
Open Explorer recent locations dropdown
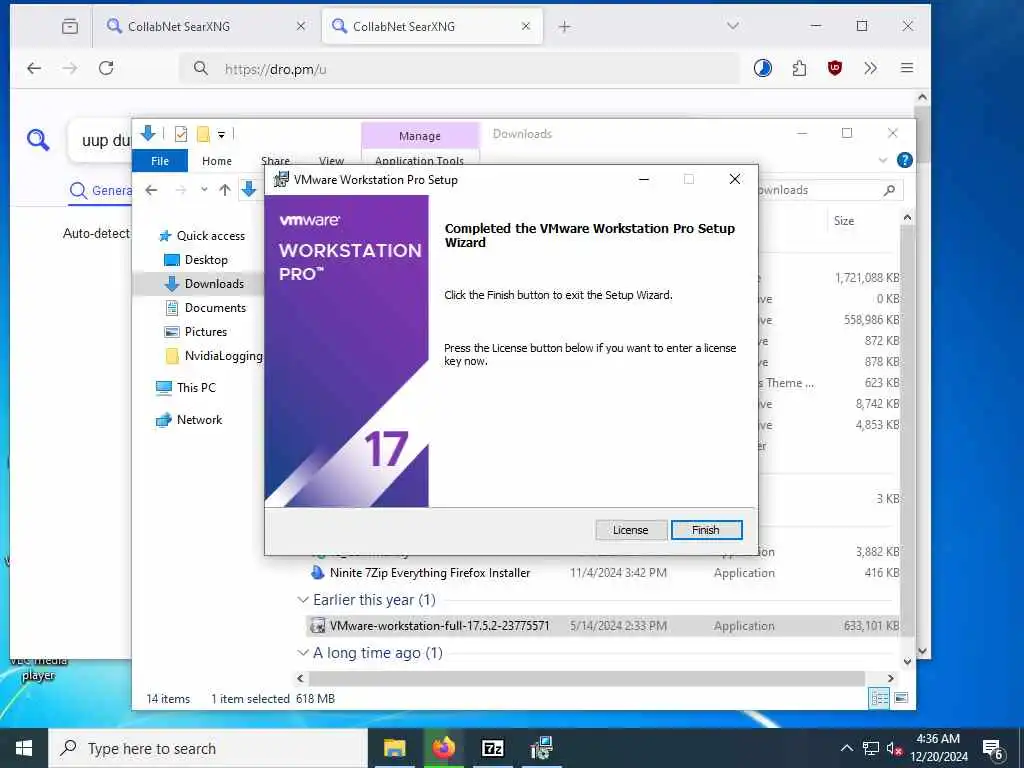point(204,190)
